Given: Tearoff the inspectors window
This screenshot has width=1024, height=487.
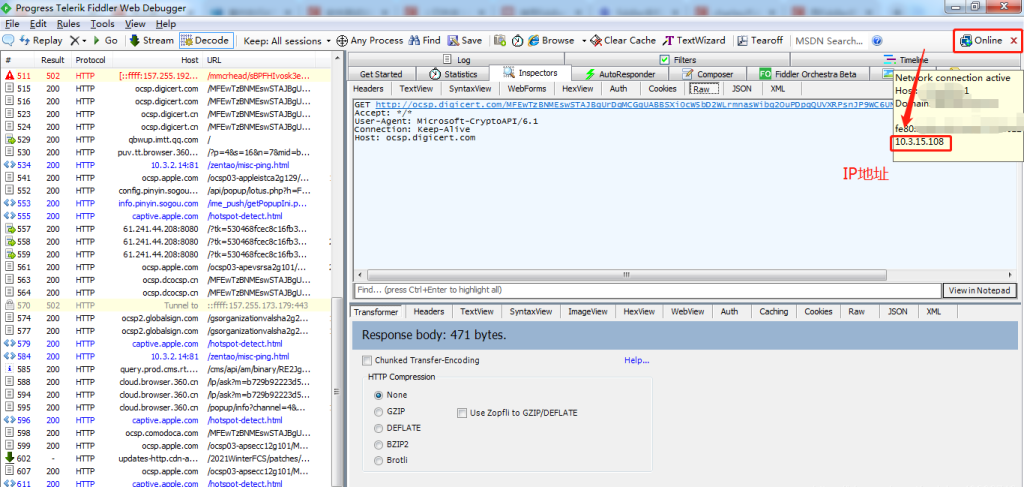Looking at the screenshot, I should [x=760, y=40].
